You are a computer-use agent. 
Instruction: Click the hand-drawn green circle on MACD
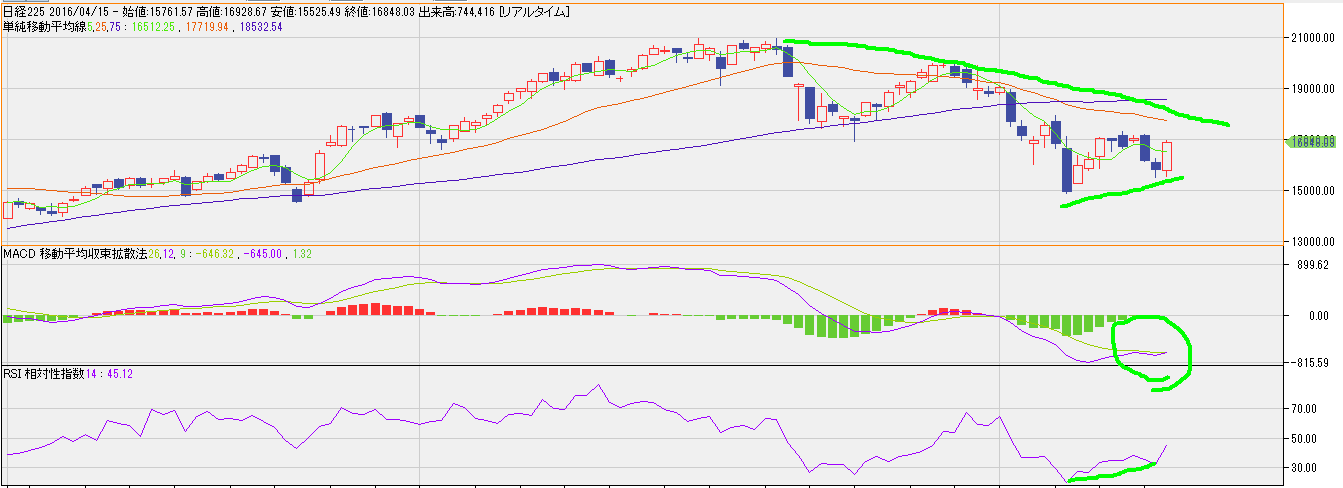tap(1188, 345)
